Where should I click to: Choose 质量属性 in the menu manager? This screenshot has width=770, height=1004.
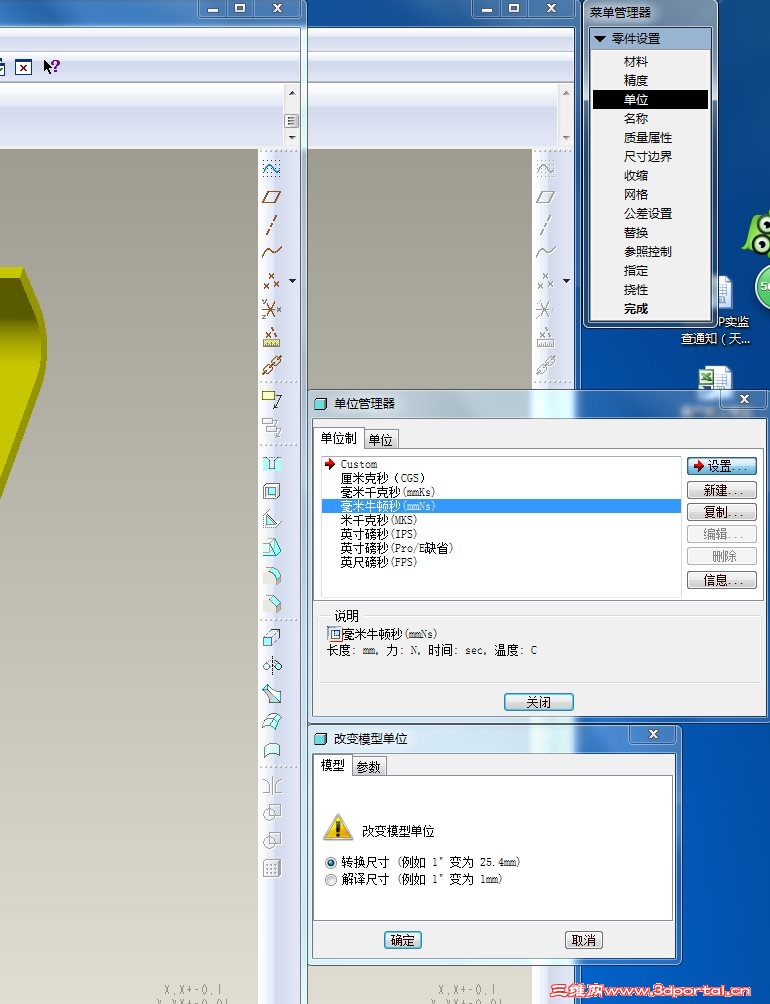[x=648, y=138]
